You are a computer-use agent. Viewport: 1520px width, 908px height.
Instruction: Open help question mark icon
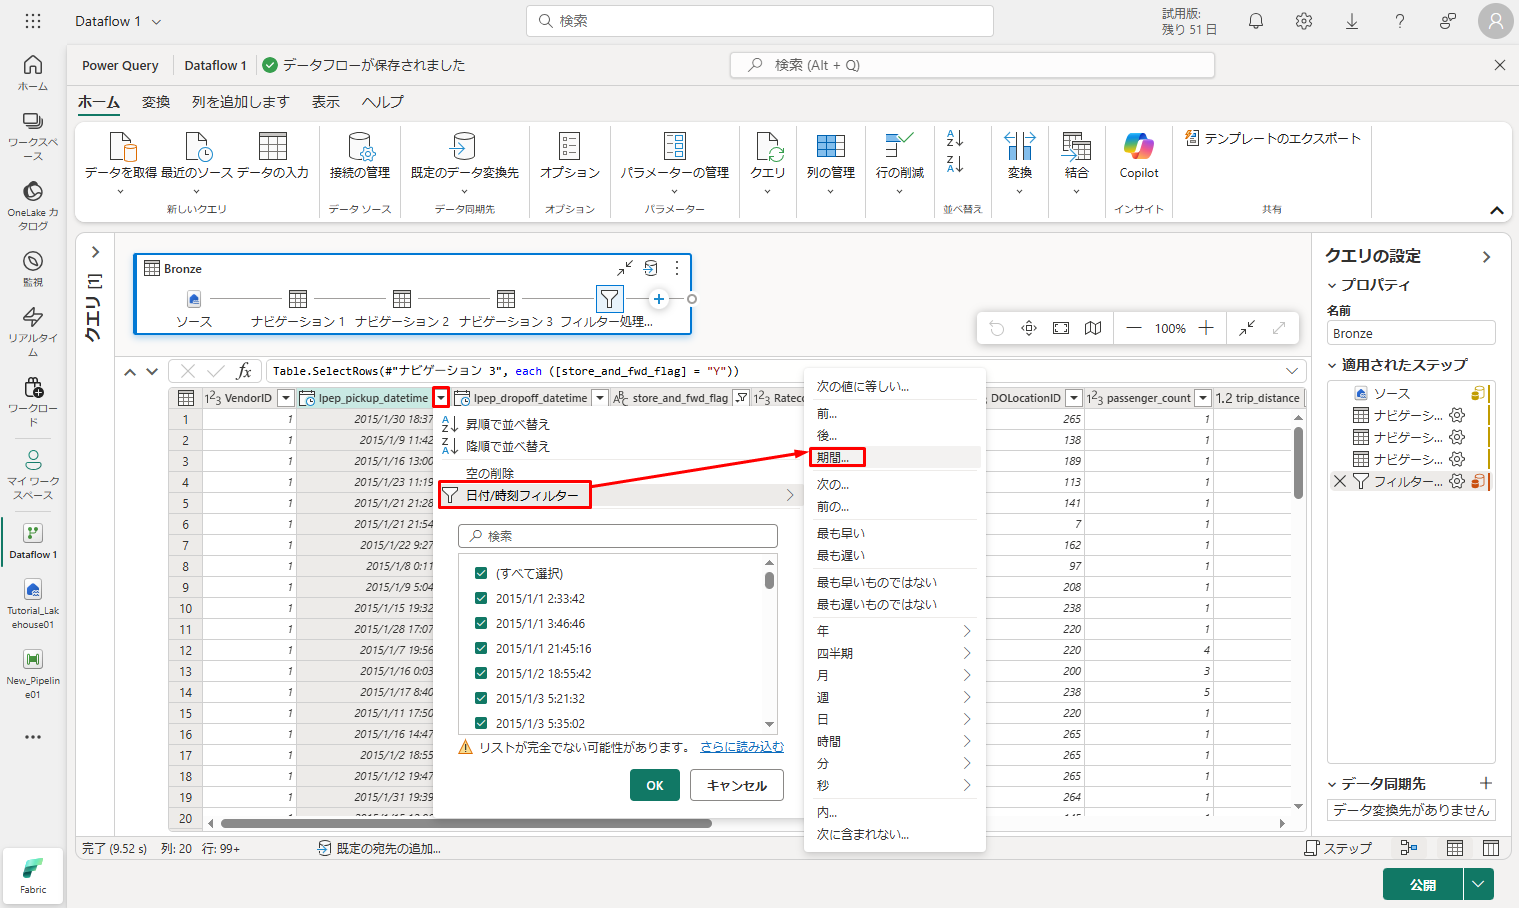[x=1400, y=21]
